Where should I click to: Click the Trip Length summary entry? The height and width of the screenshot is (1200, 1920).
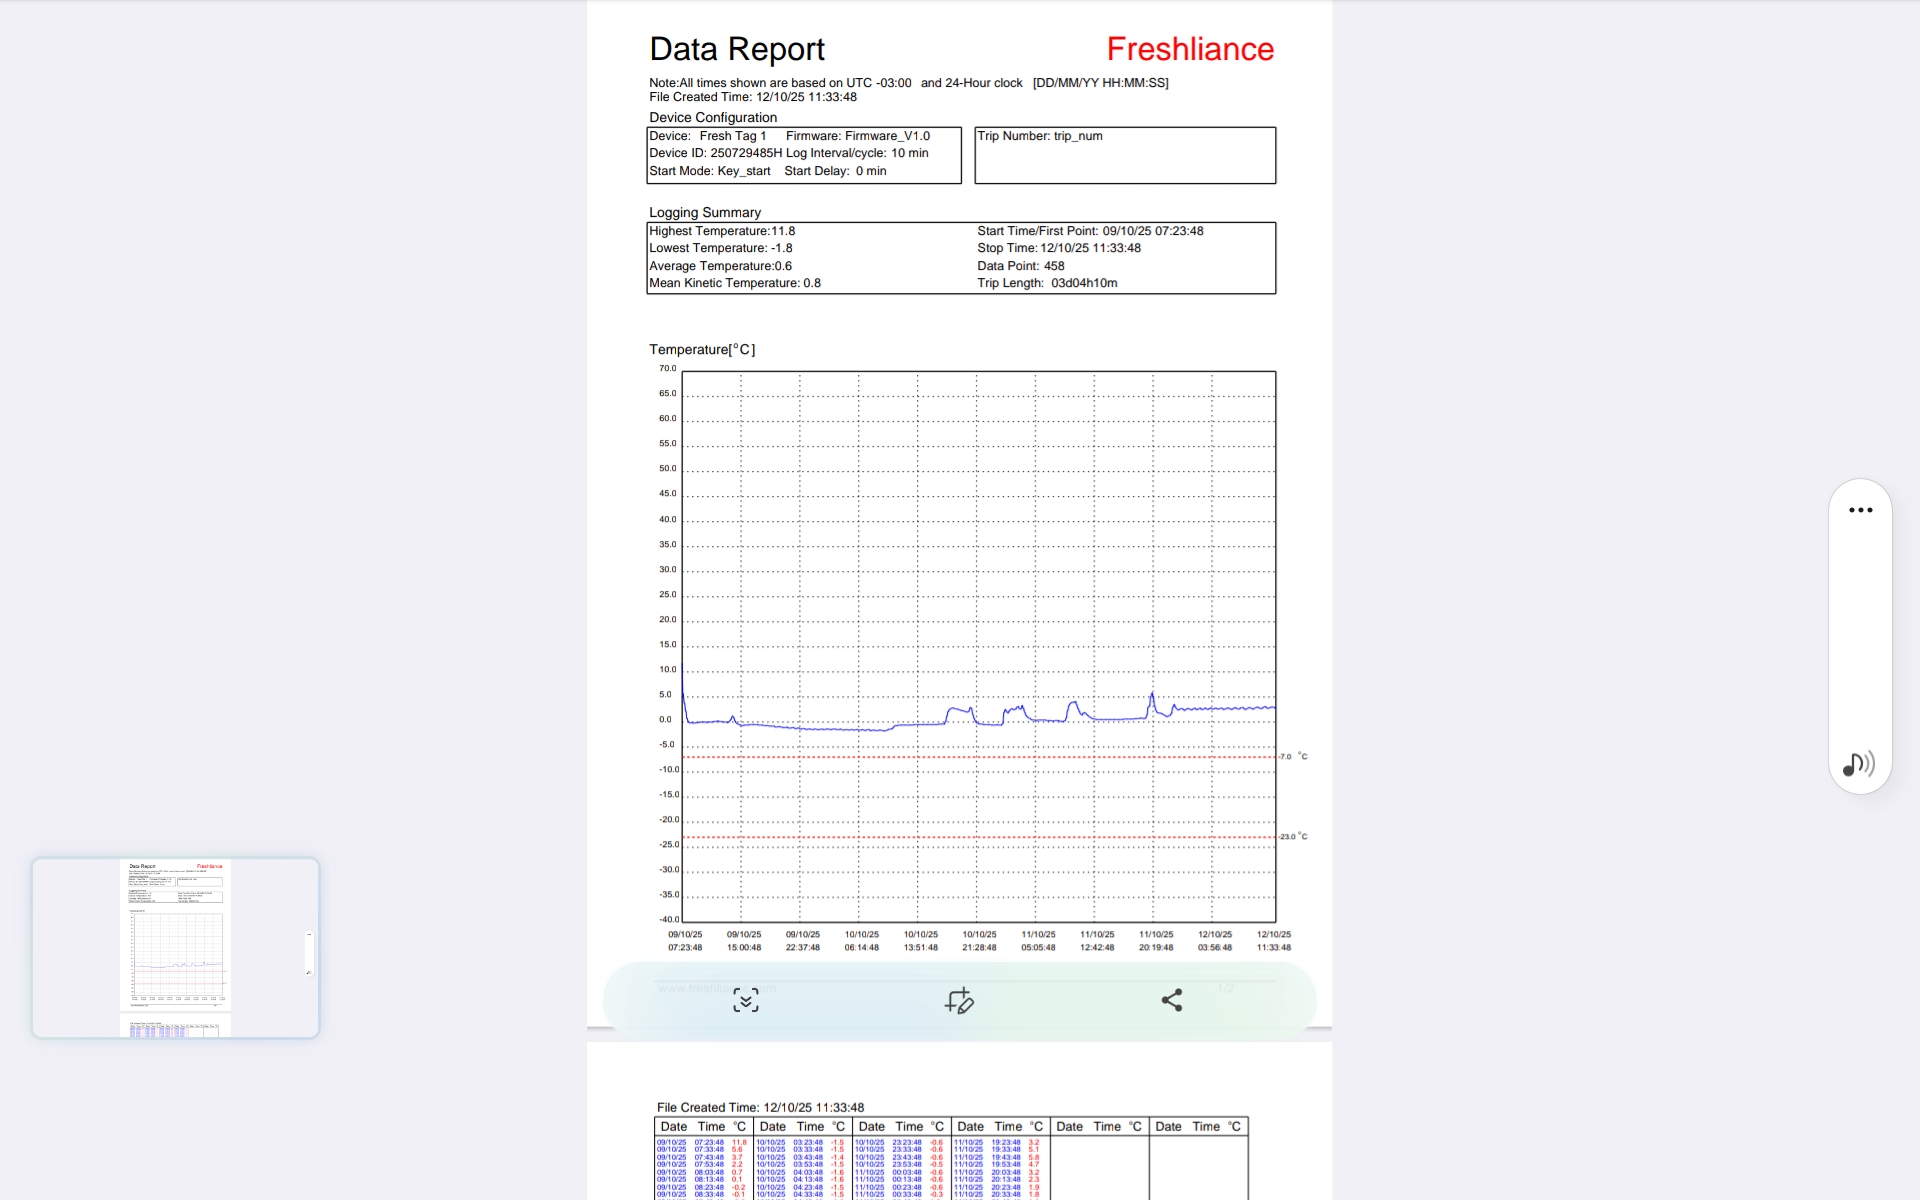pyautogui.click(x=1046, y=283)
